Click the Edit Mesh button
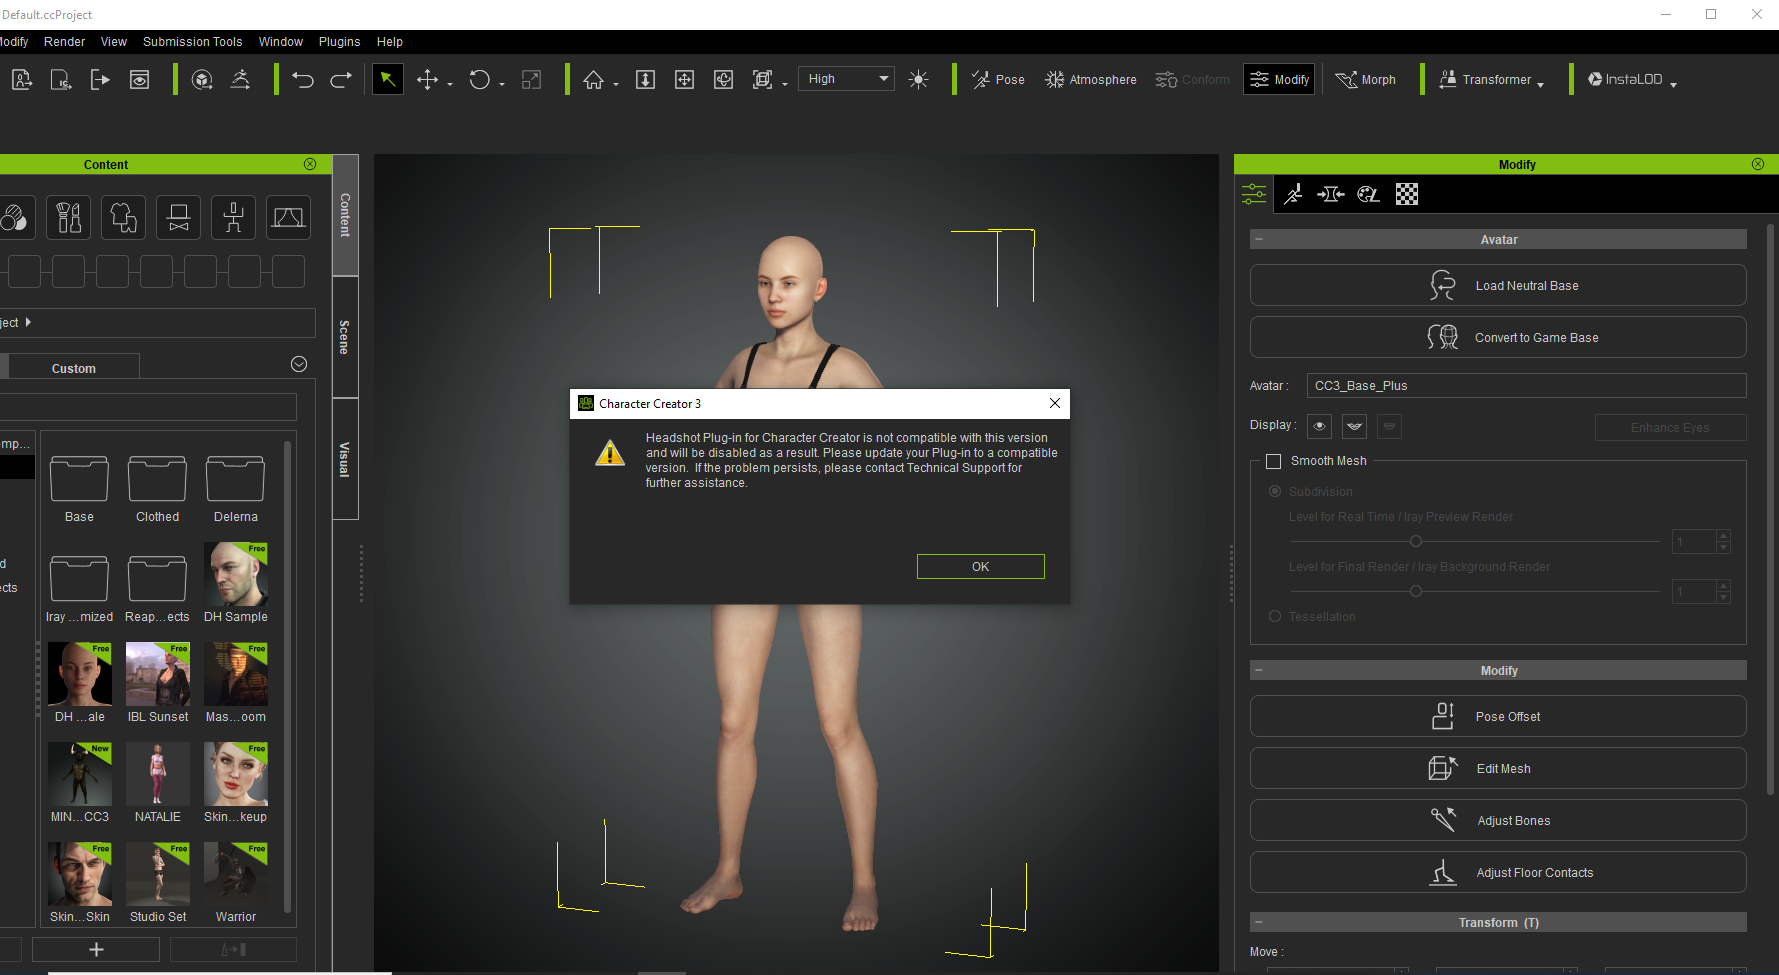The image size is (1779, 975). 1497,768
